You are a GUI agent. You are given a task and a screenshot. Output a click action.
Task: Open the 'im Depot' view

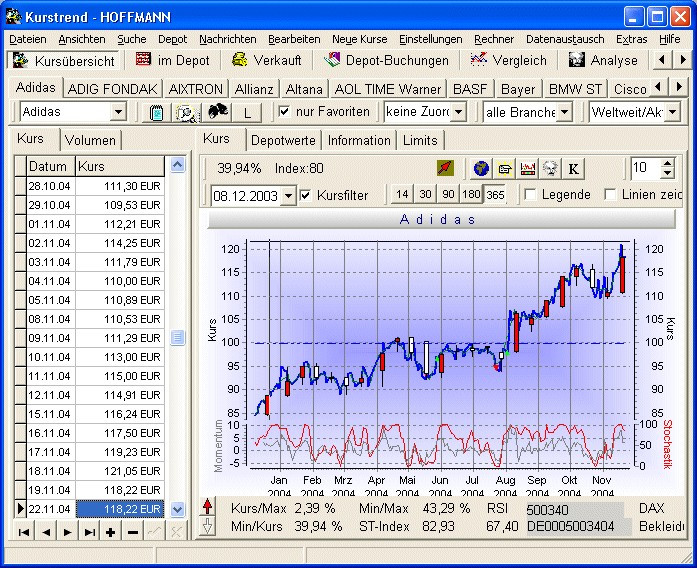[x=173, y=60]
